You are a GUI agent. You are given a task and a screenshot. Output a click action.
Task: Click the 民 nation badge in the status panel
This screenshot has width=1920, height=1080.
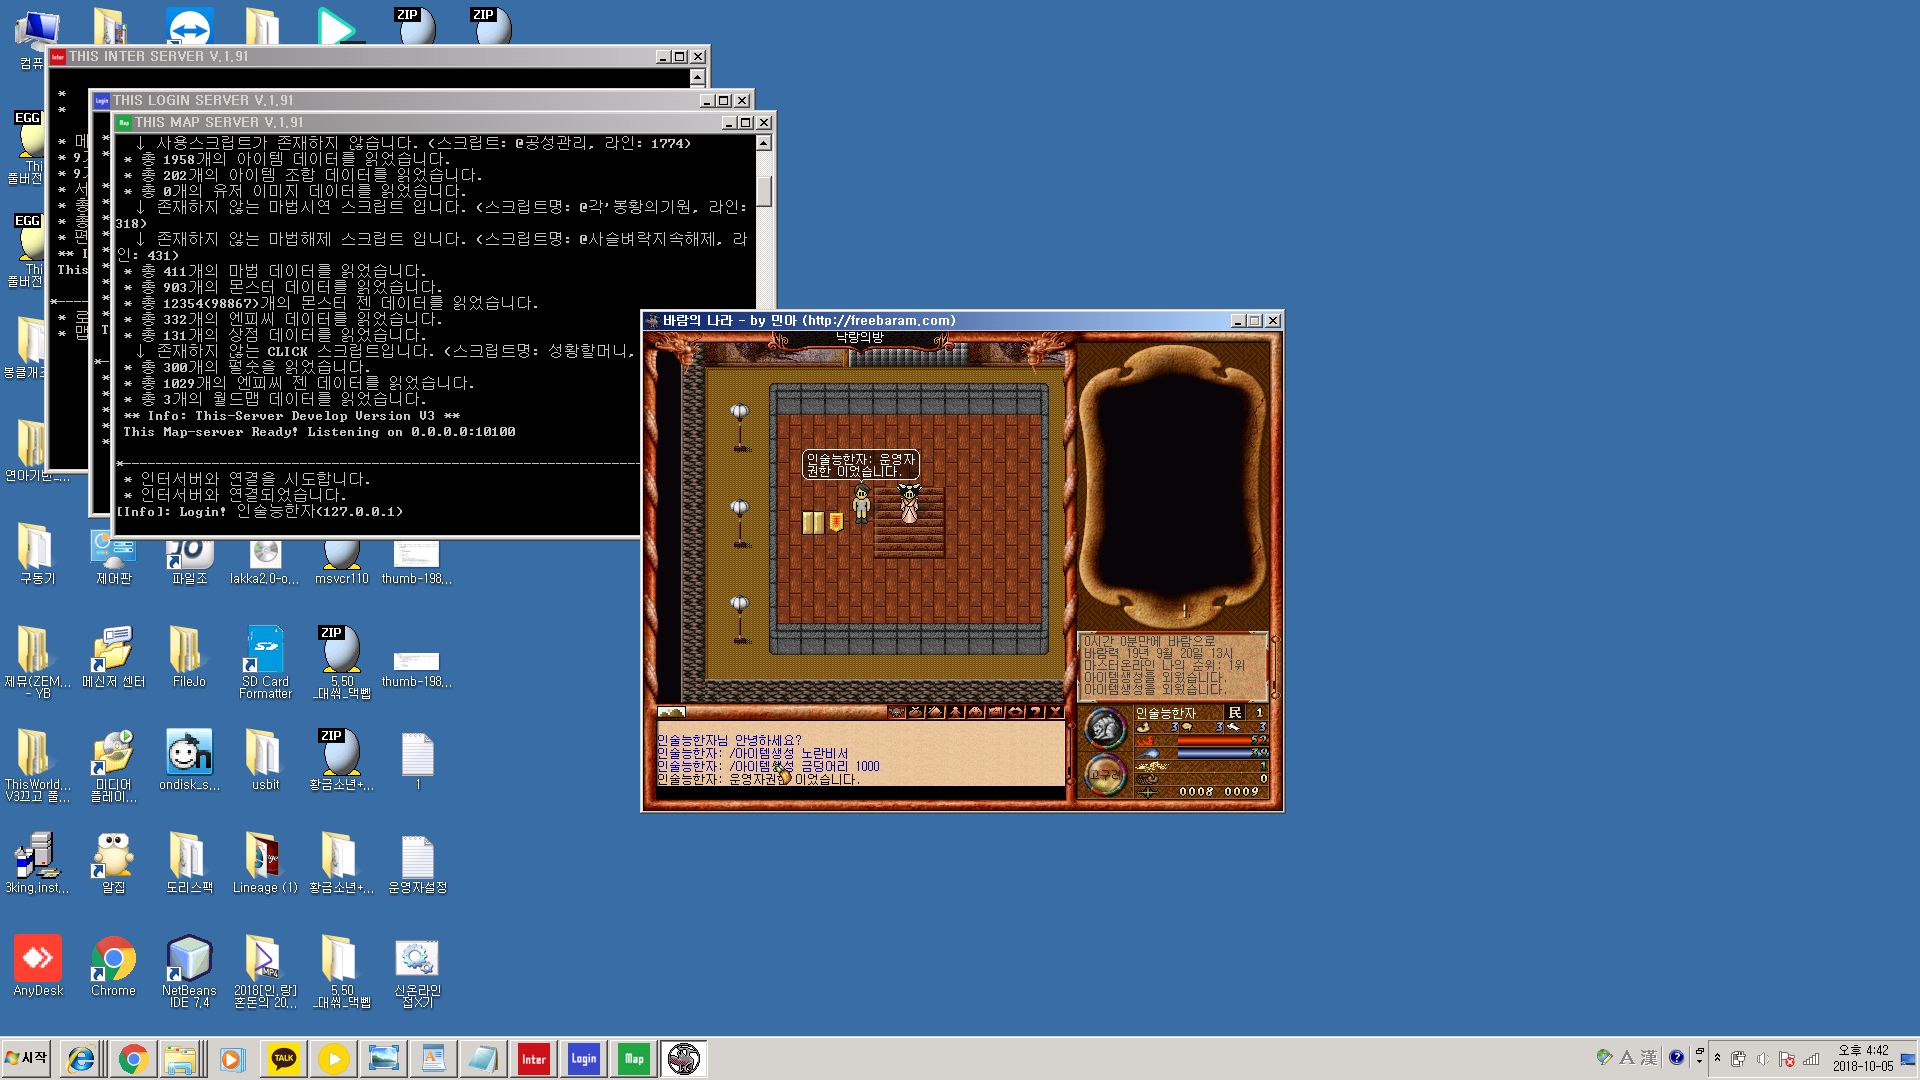[1235, 712]
